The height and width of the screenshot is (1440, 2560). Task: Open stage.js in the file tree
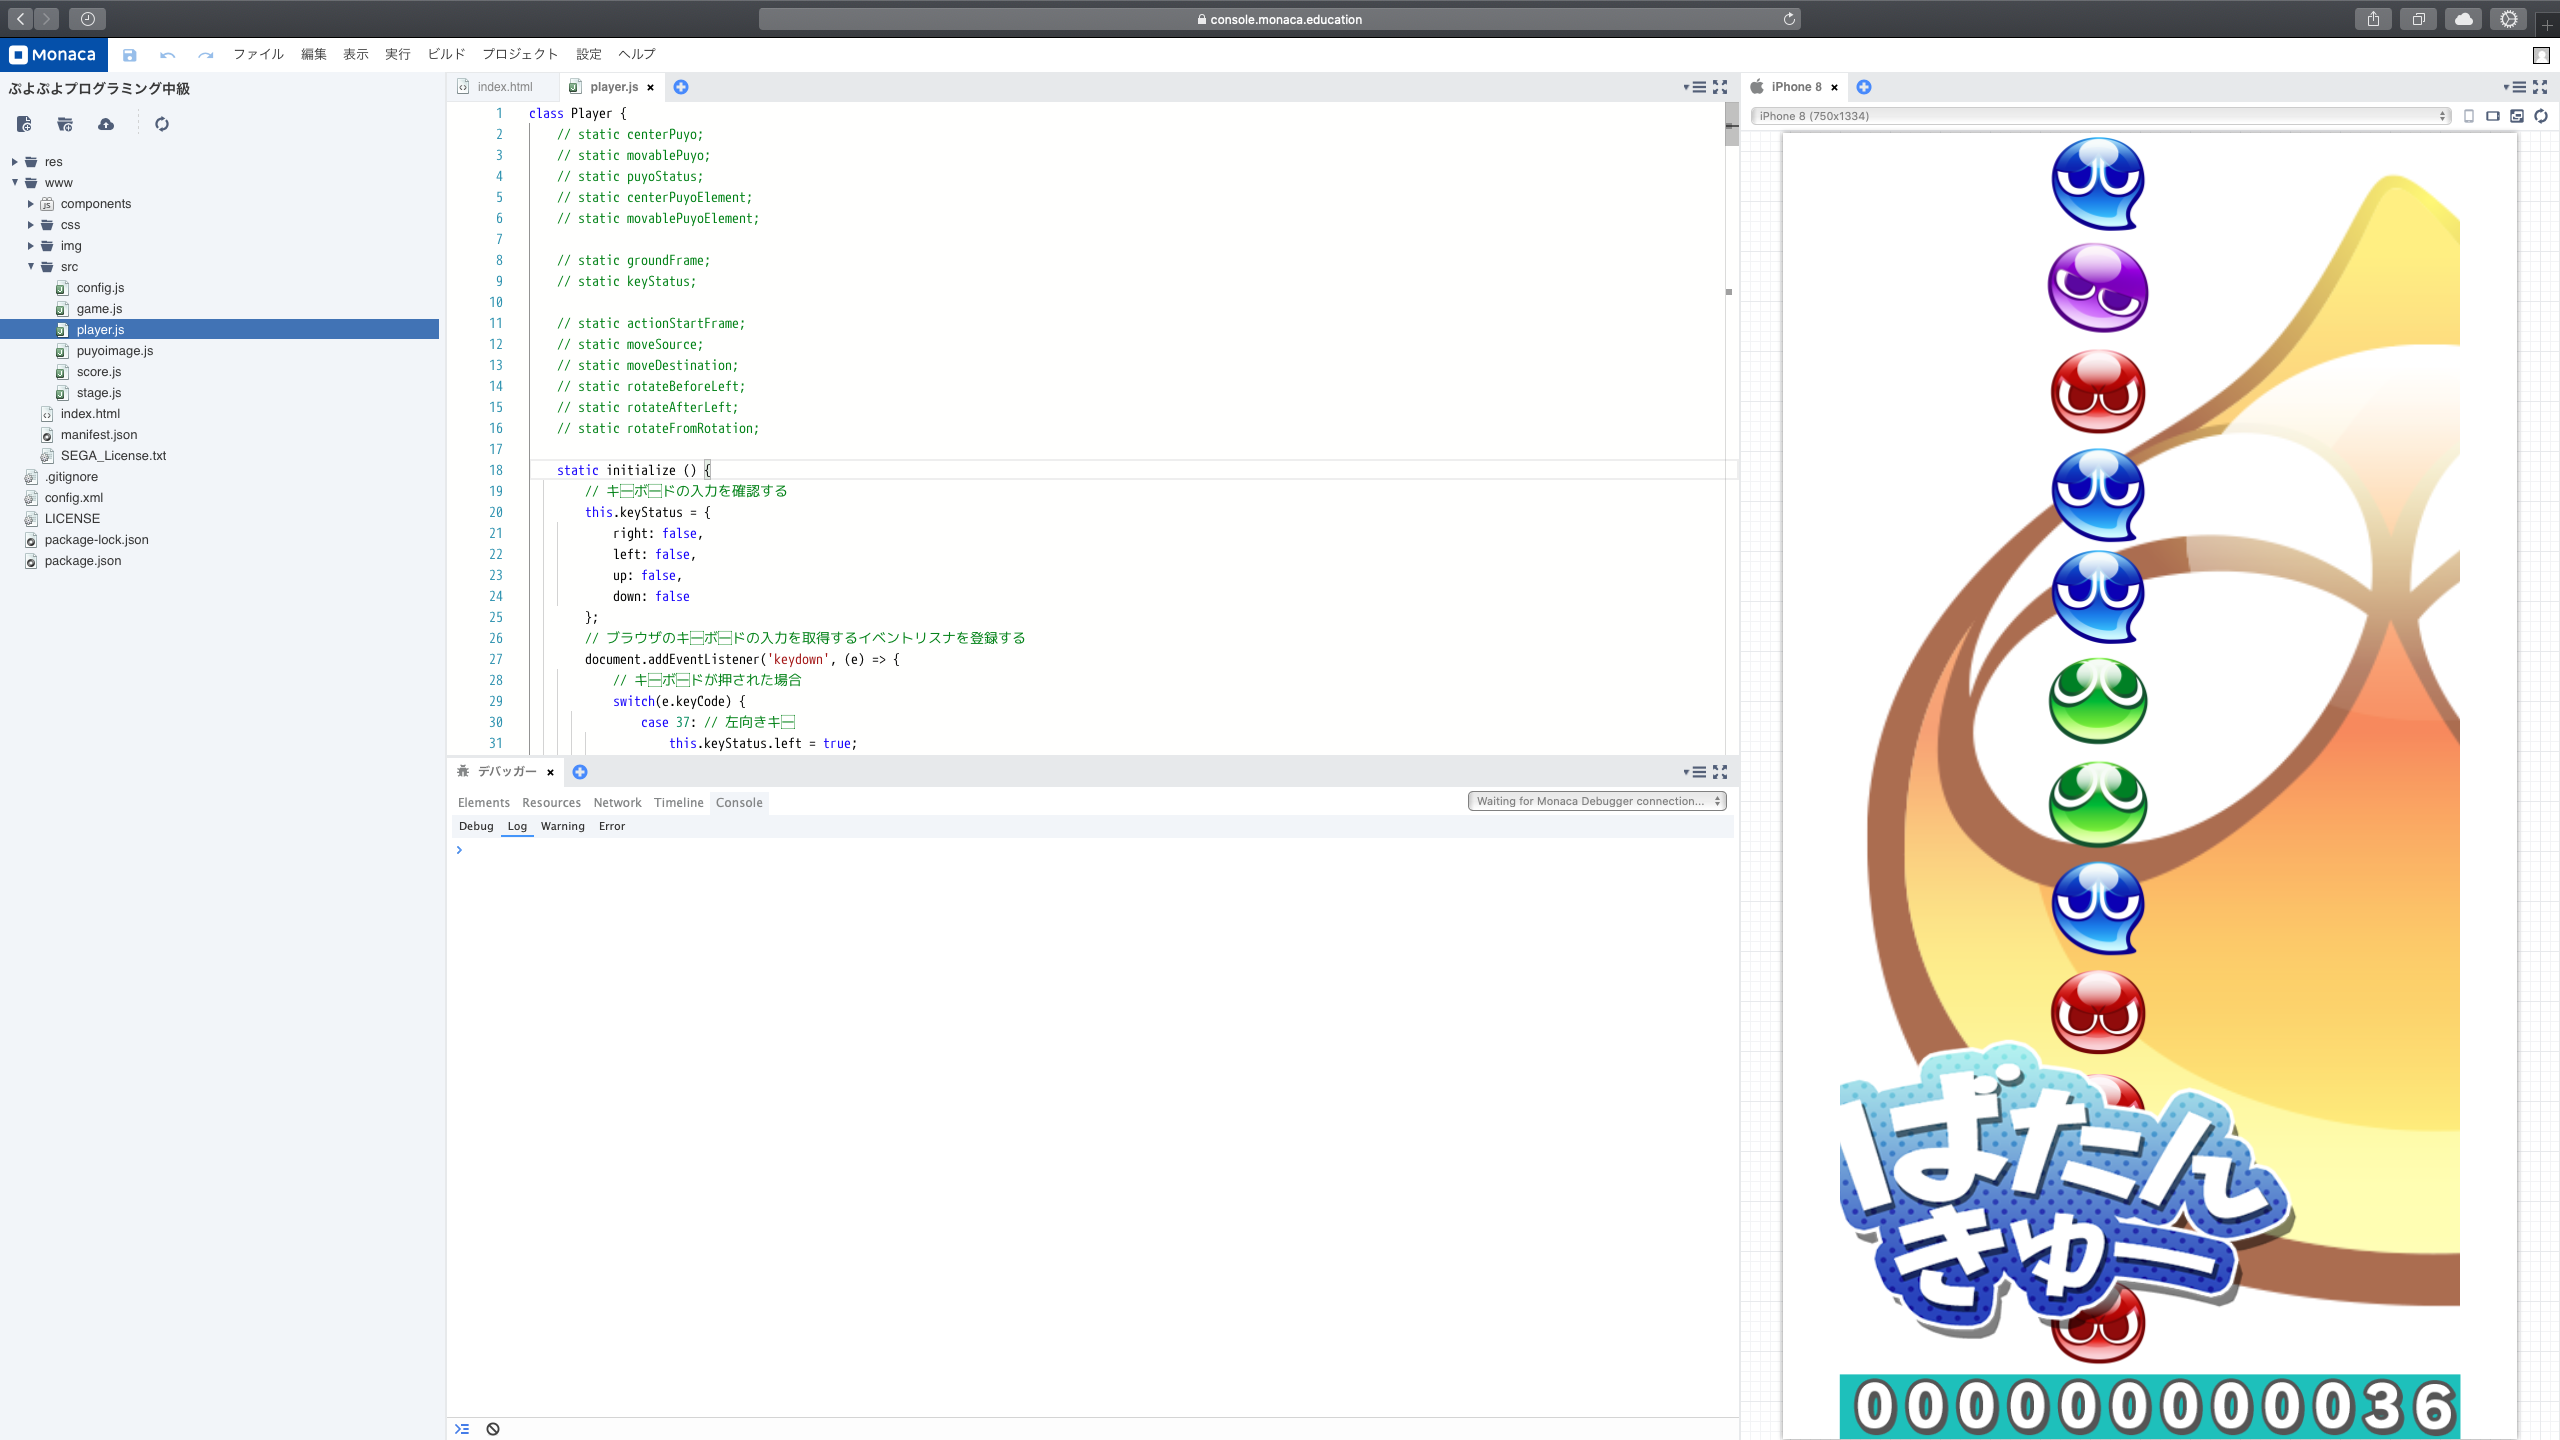98,392
